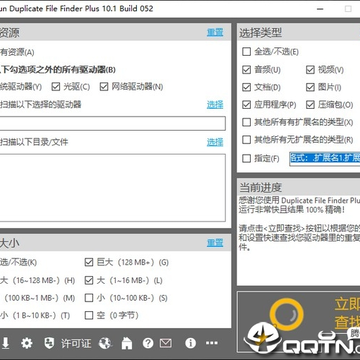The height and width of the screenshot is (360, 360).
Task: Open help with the question mark icon
Action: 148,343
